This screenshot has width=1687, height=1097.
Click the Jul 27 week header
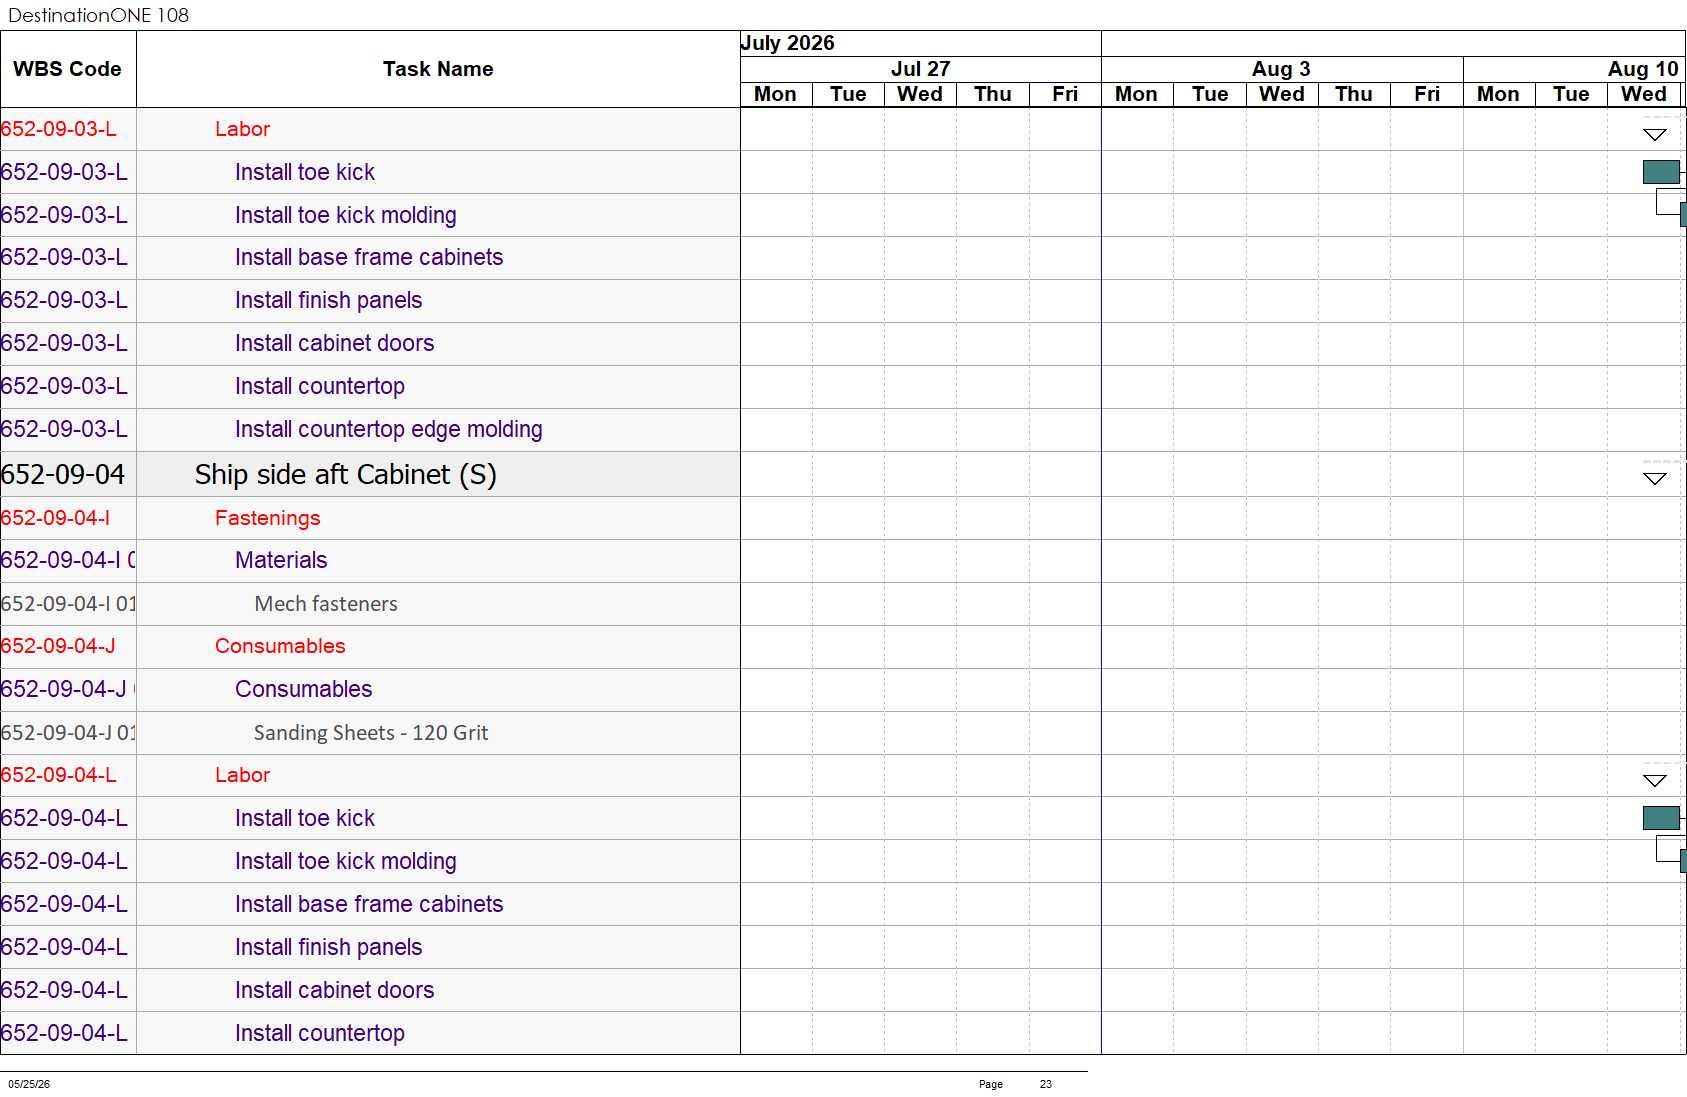pos(920,69)
